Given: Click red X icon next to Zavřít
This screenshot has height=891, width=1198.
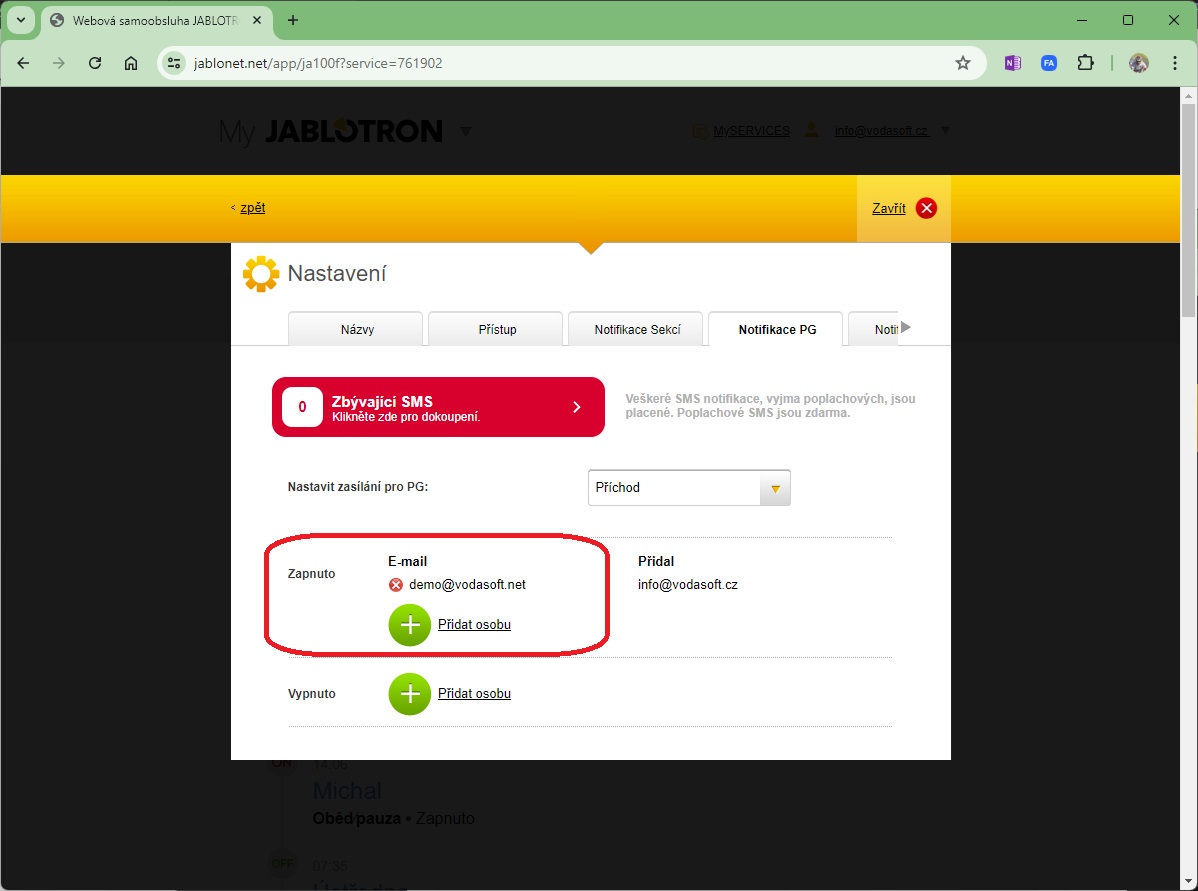Looking at the screenshot, I should click(926, 208).
